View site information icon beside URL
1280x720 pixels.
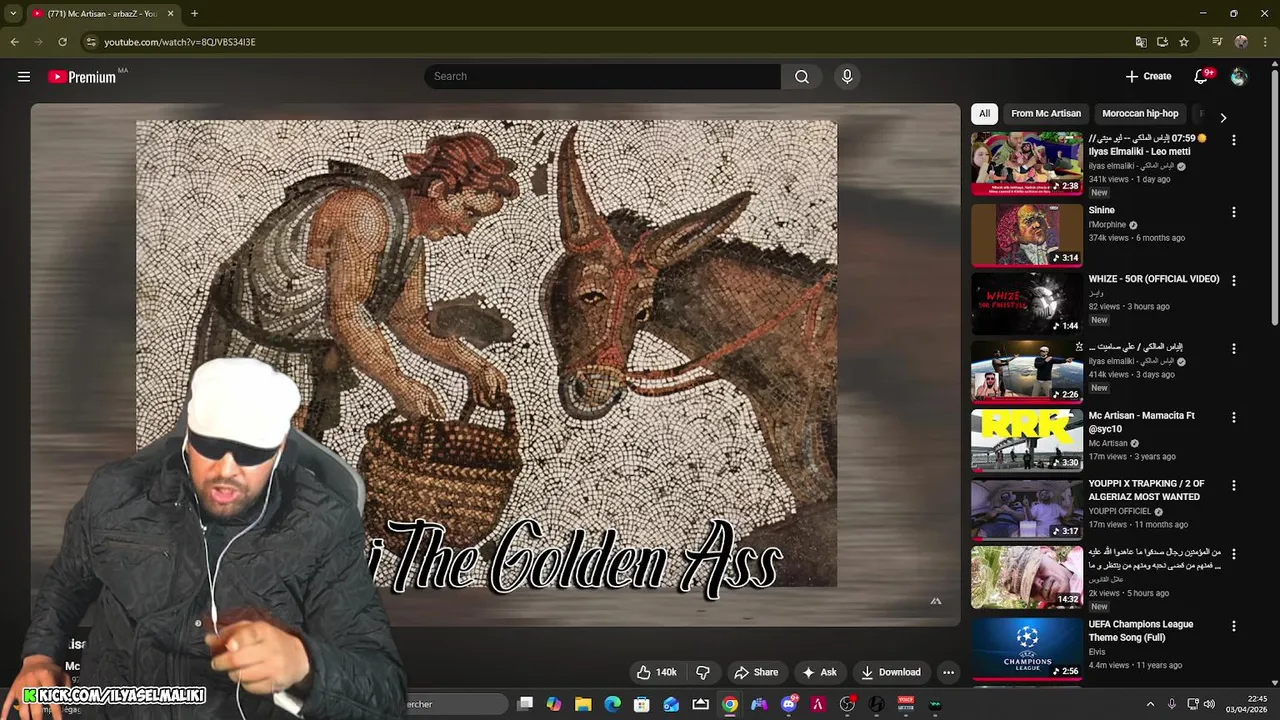[x=91, y=42]
